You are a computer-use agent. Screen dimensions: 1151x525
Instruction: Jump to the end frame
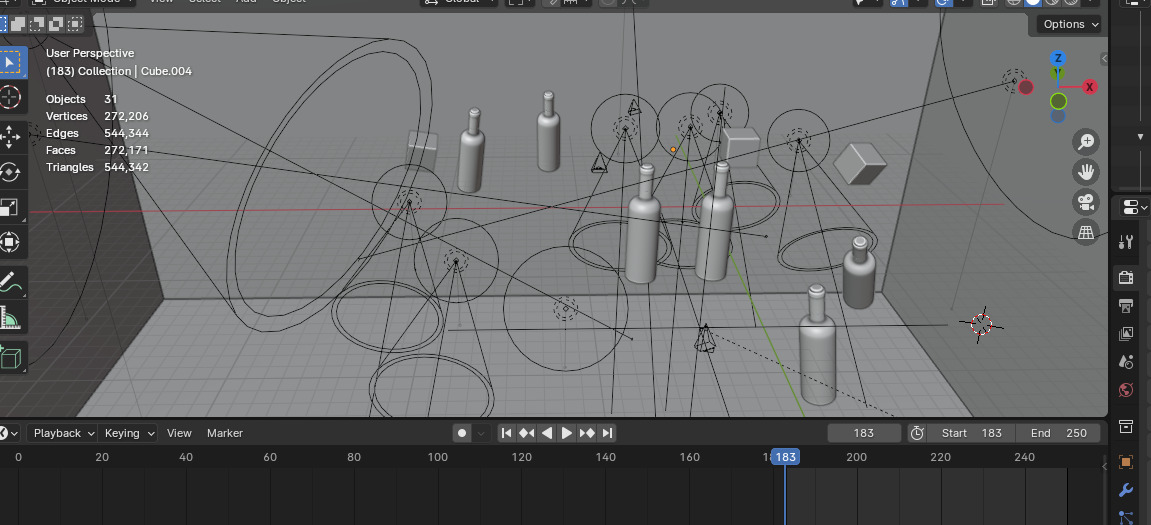pos(607,433)
